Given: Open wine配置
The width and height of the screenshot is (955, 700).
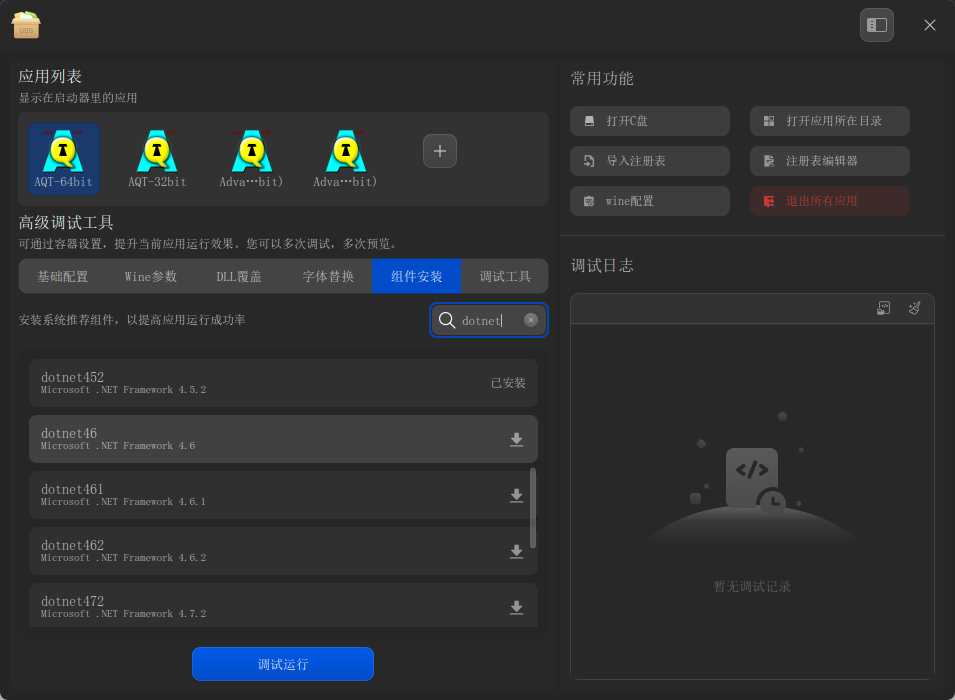Looking at the screenshot, I should click(x=650, y=201).
